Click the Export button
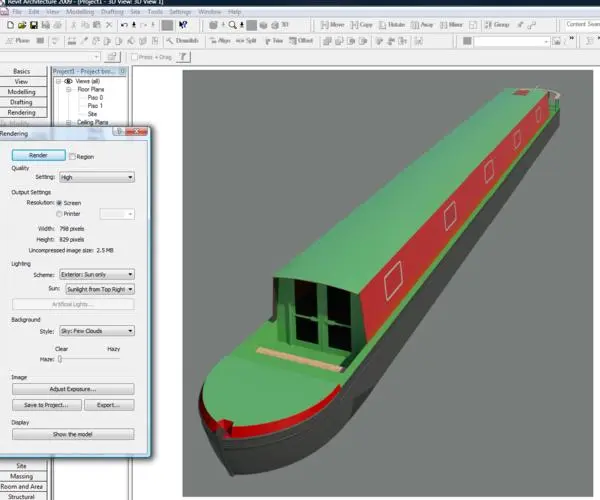The image size is (600, 500). [109, 405]
